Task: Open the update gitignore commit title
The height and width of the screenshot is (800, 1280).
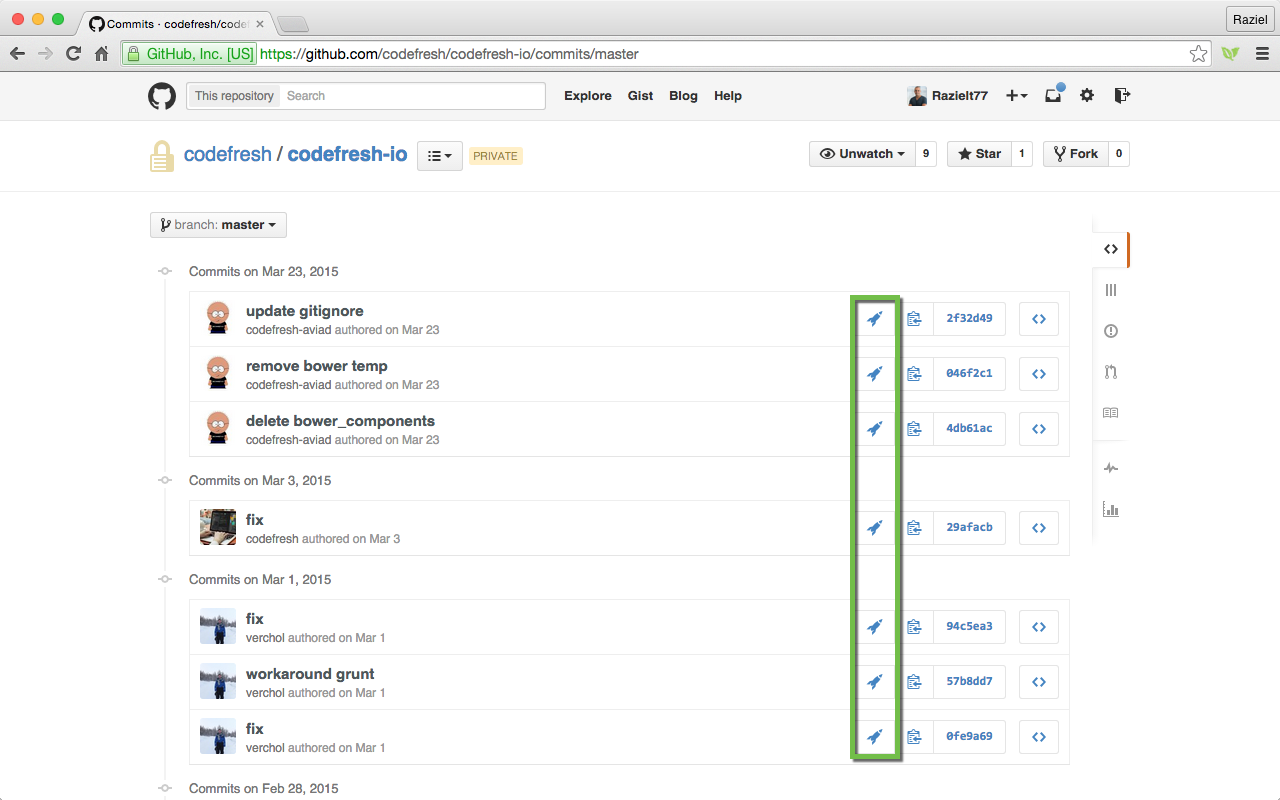Action: (x=305, y=311)
